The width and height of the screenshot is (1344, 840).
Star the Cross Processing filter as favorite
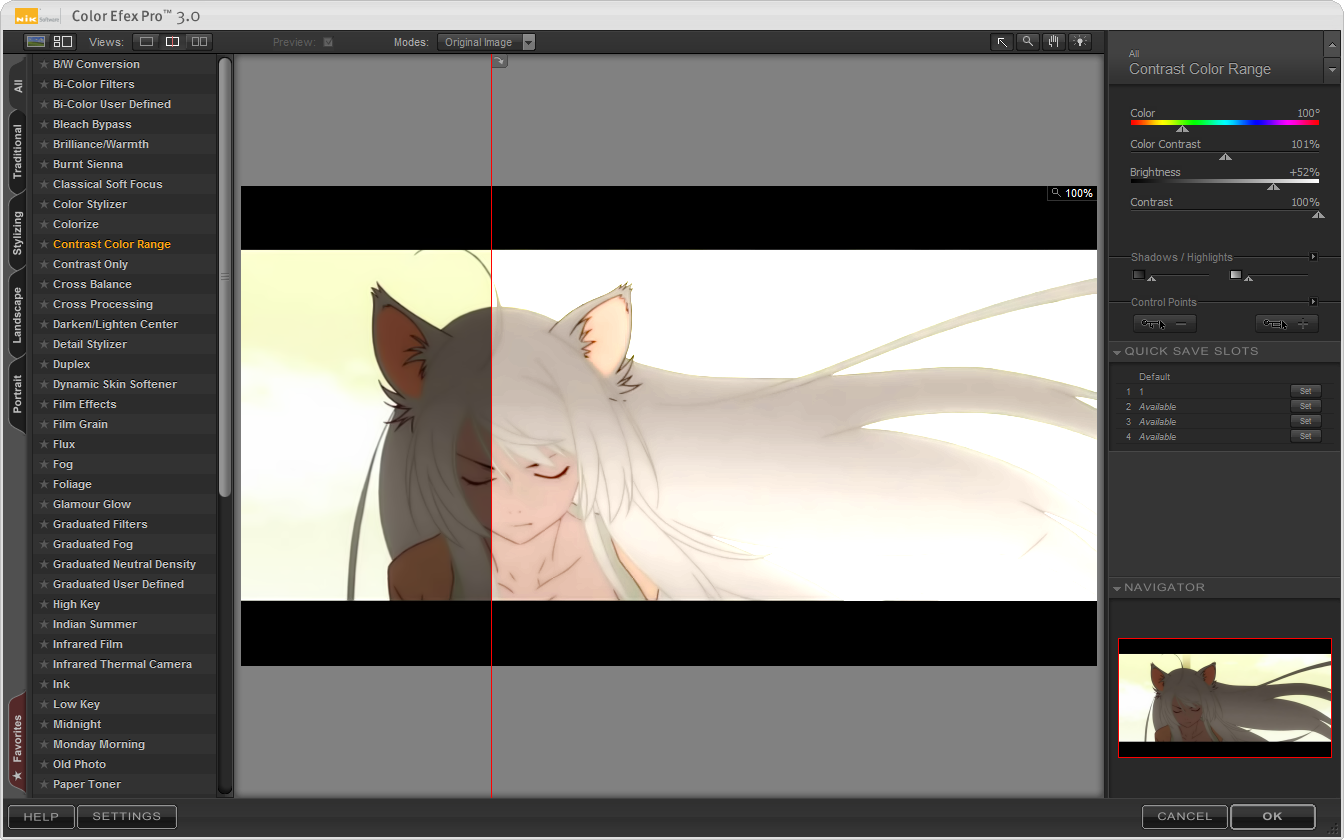click(44, 304)
